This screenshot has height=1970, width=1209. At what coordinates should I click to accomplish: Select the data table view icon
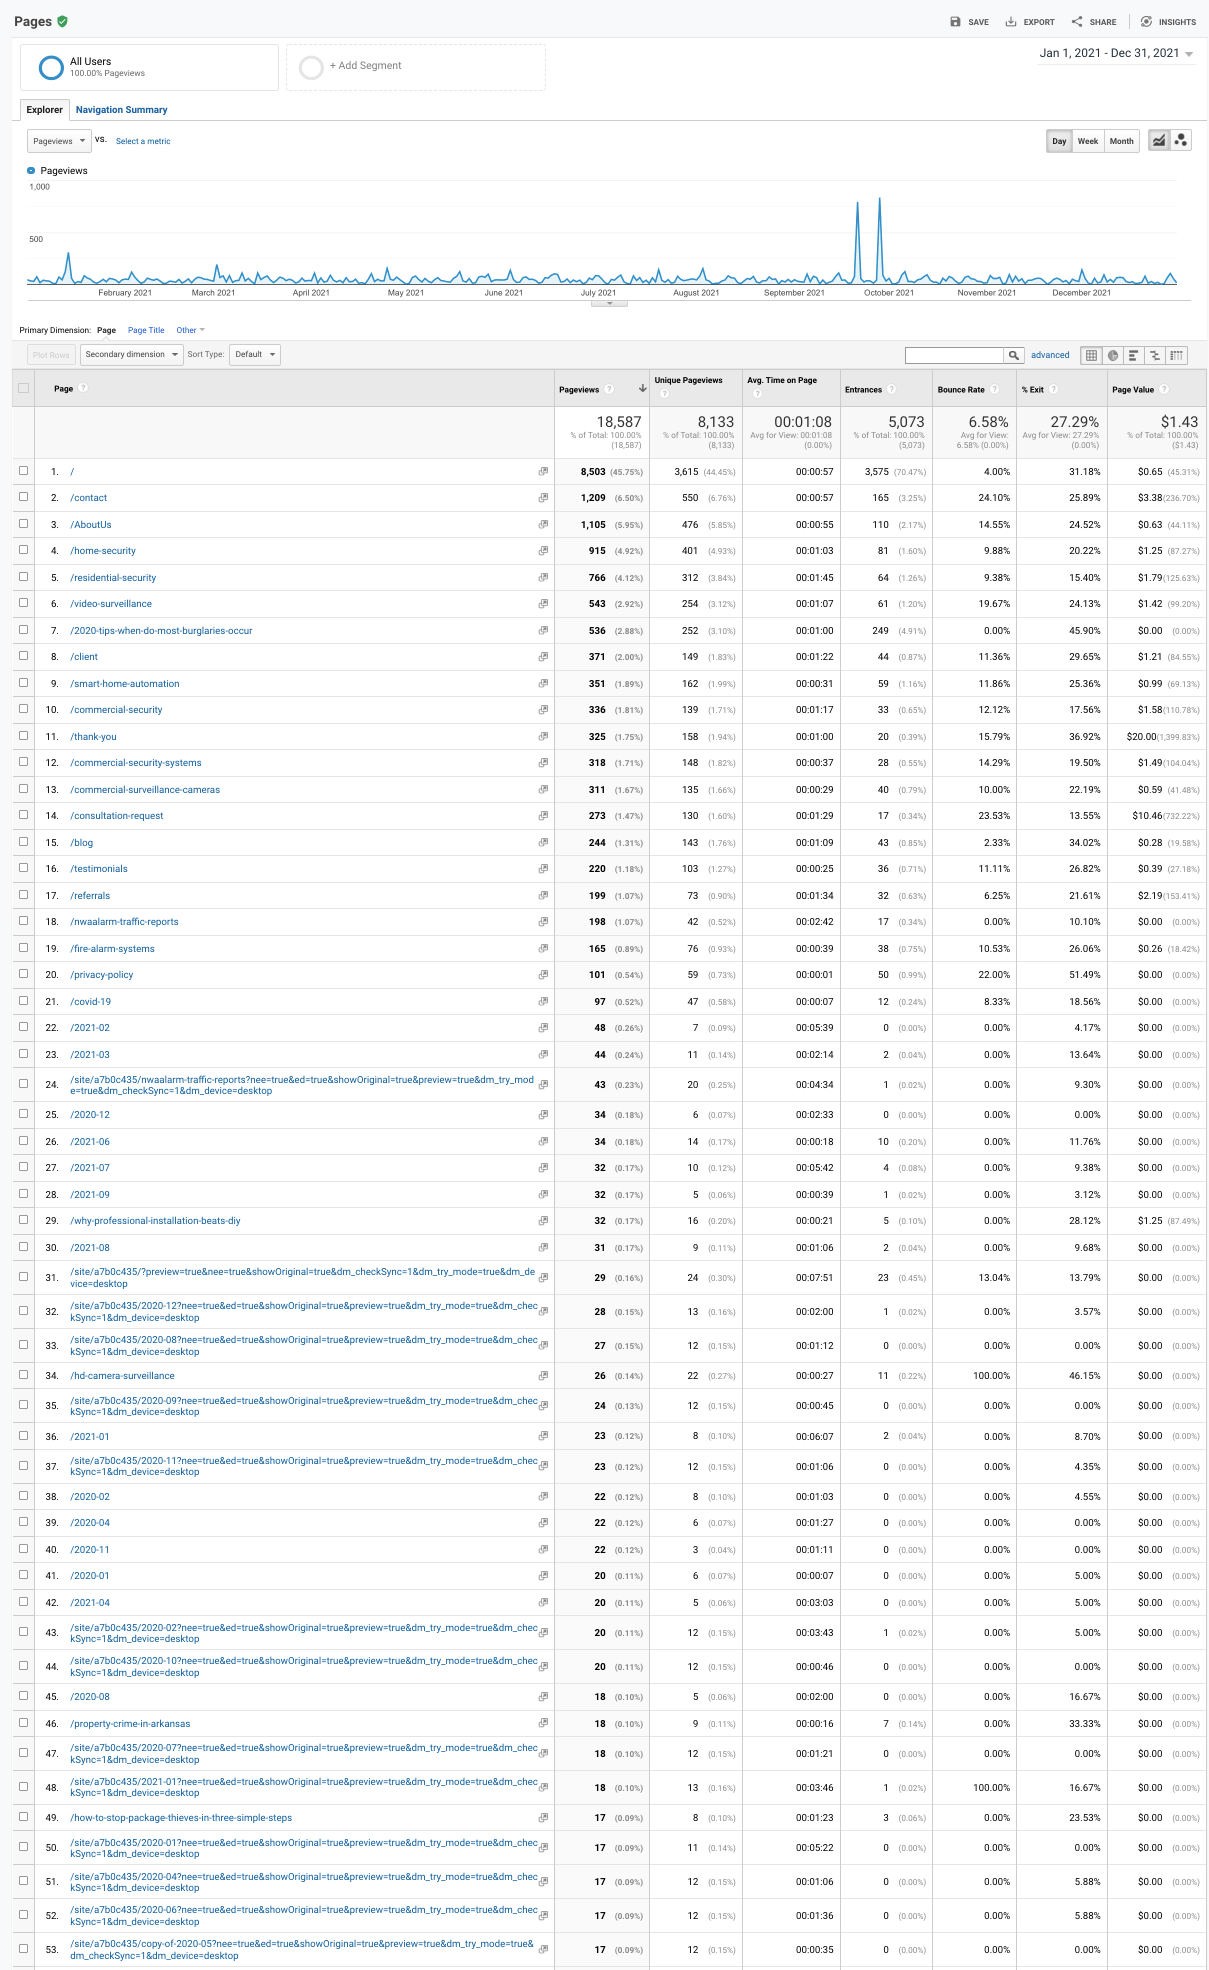coord(1092,355)
